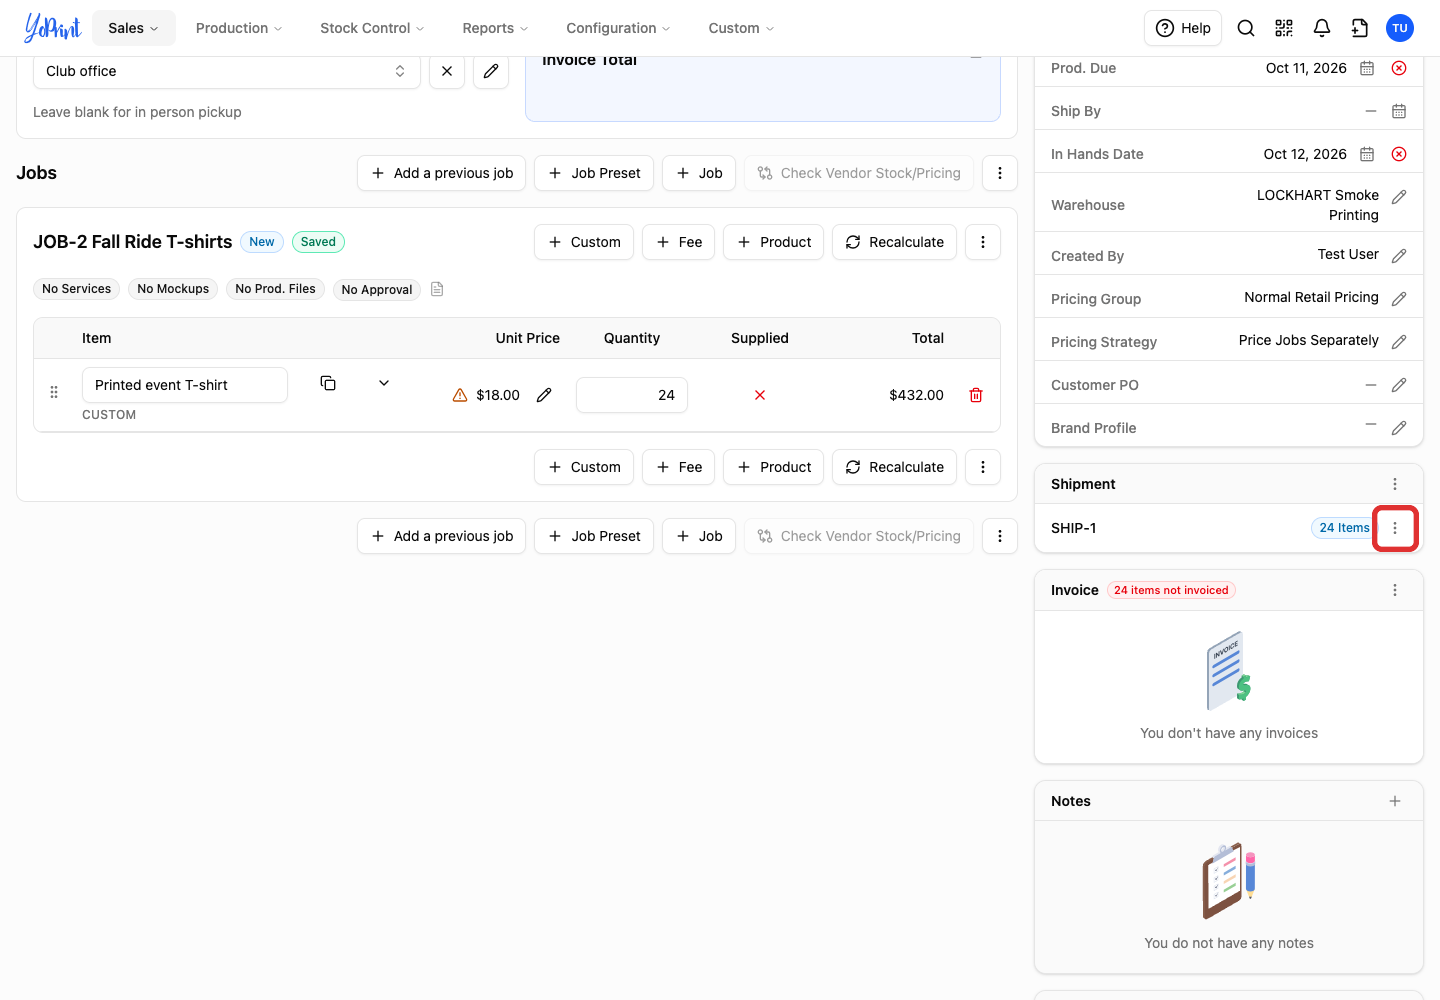Image resolution: width=1440 pixels, height=1000 pixels.
Task: Open calendar for Ship By date
Action: (1399, 111)
